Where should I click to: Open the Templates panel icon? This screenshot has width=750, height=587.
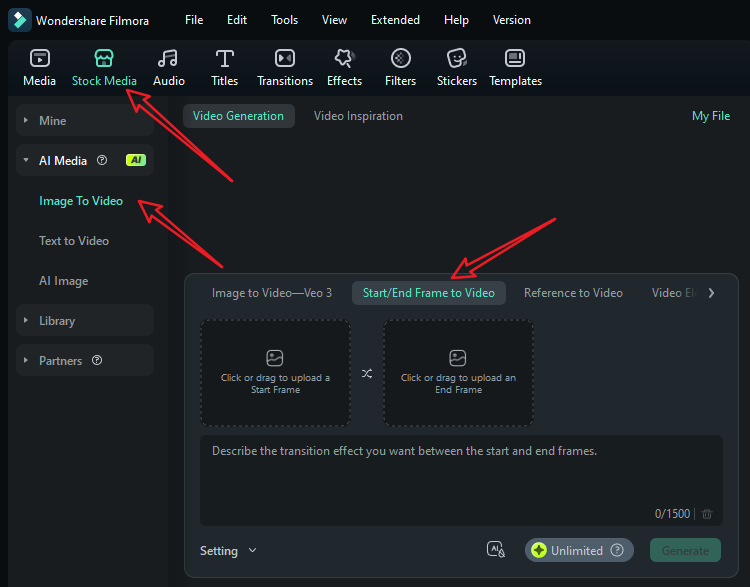pyautogui.click(x=515, y=58)
